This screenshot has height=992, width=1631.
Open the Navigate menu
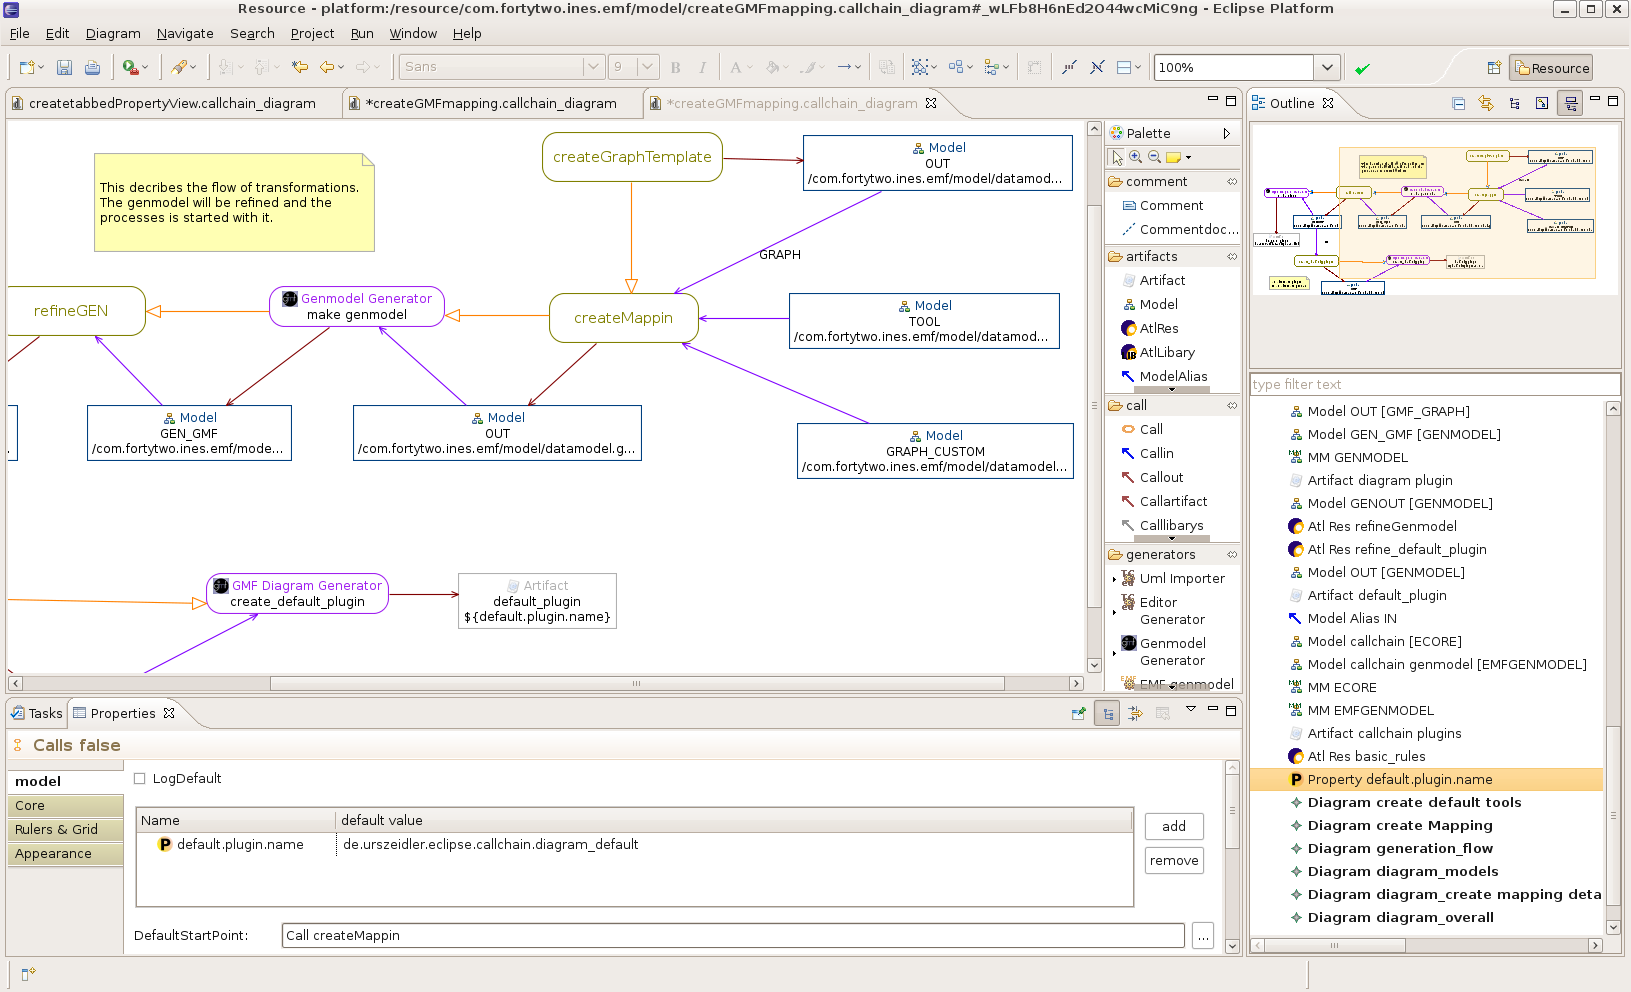coord(185,33)
